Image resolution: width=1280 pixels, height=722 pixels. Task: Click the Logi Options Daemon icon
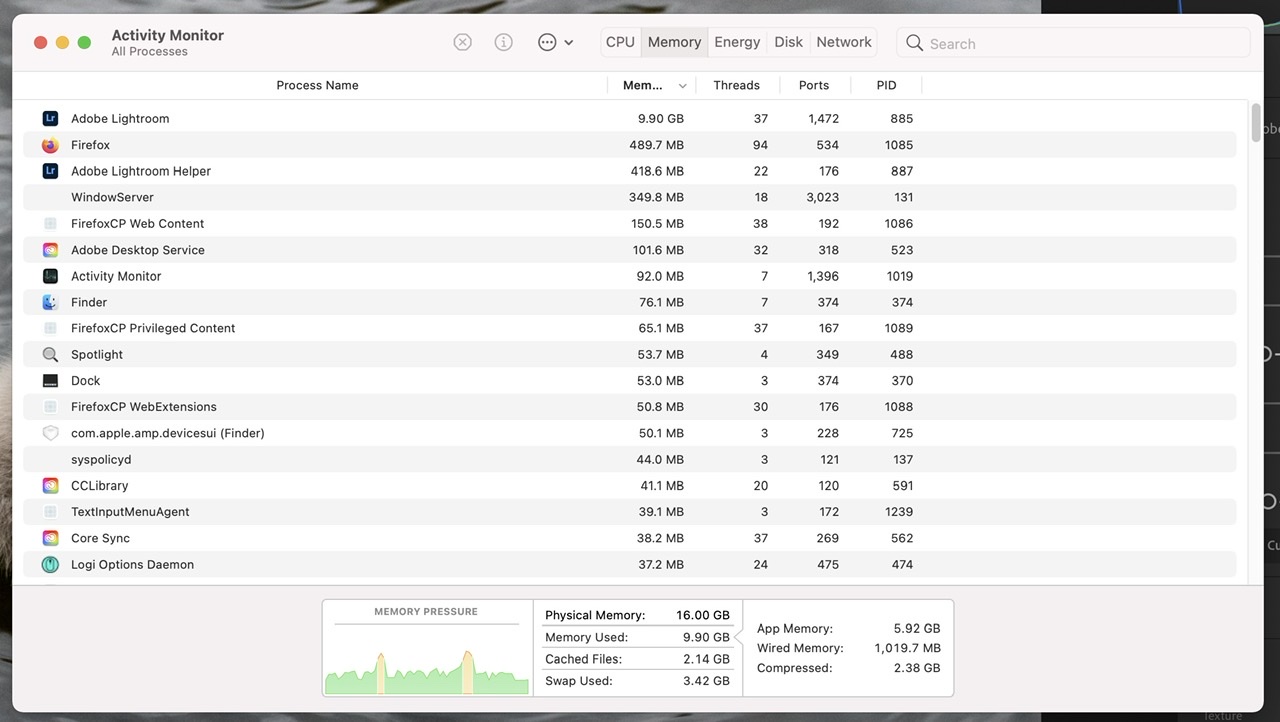click(50, 565)
